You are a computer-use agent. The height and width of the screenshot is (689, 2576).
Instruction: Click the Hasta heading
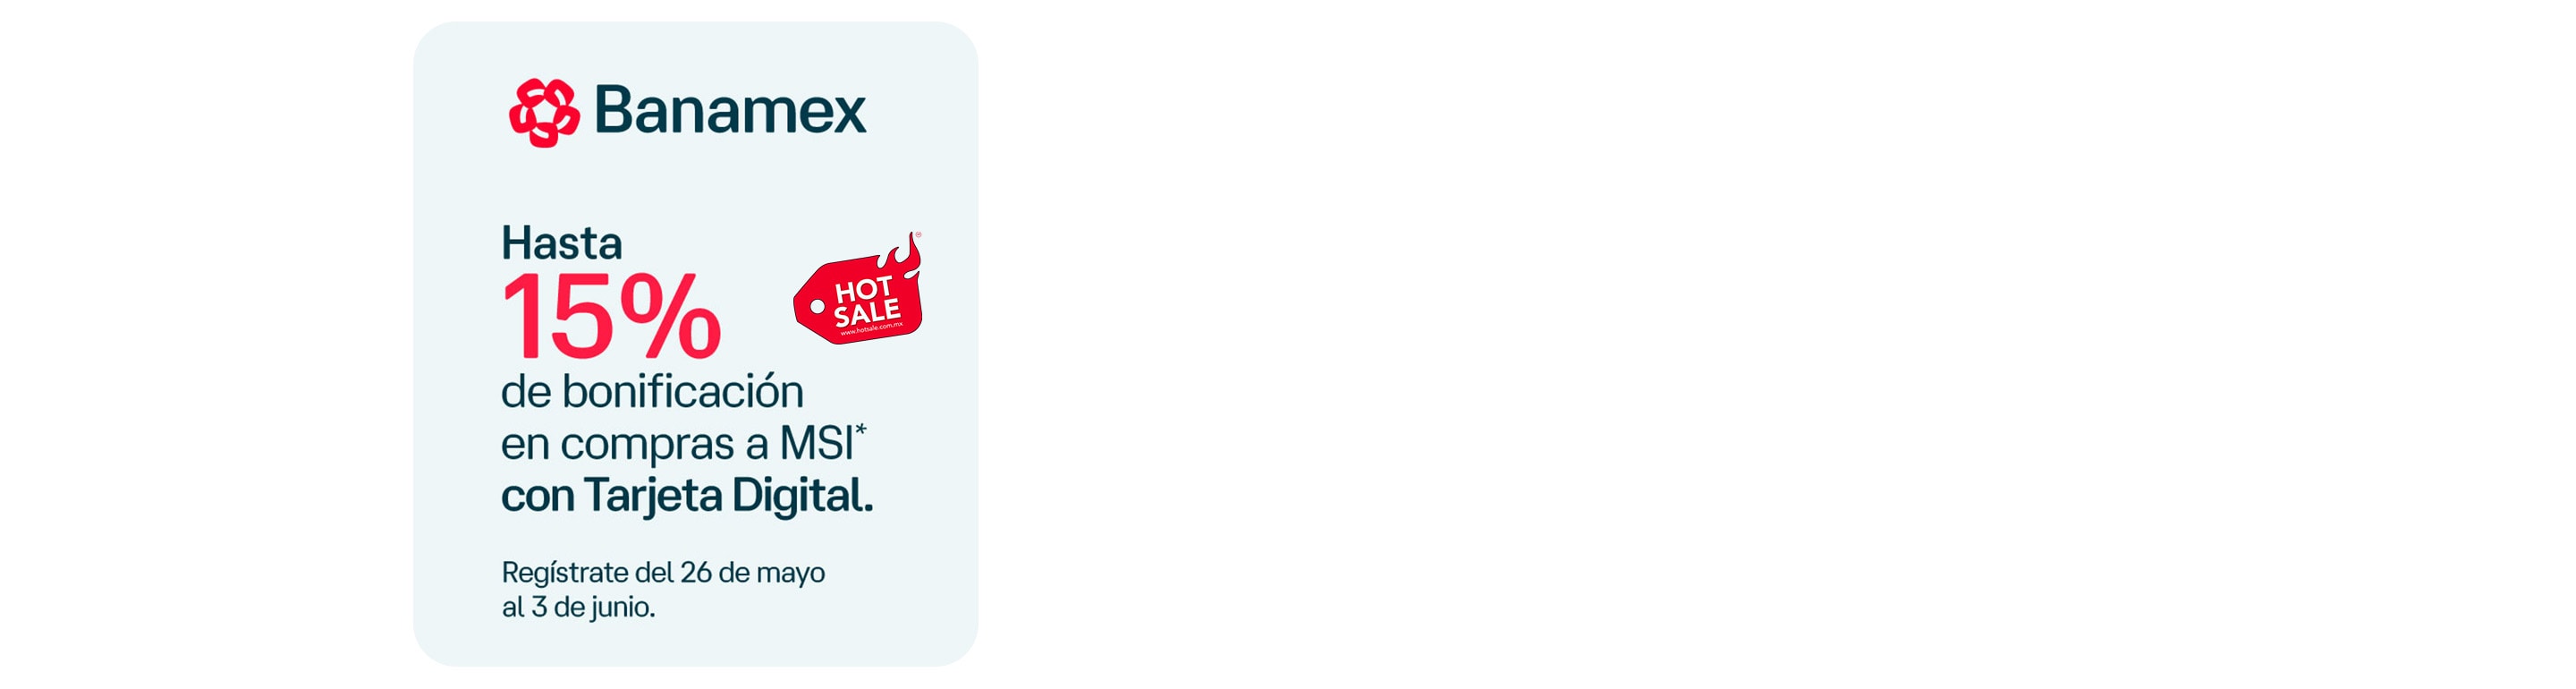[x=561, y=243]
